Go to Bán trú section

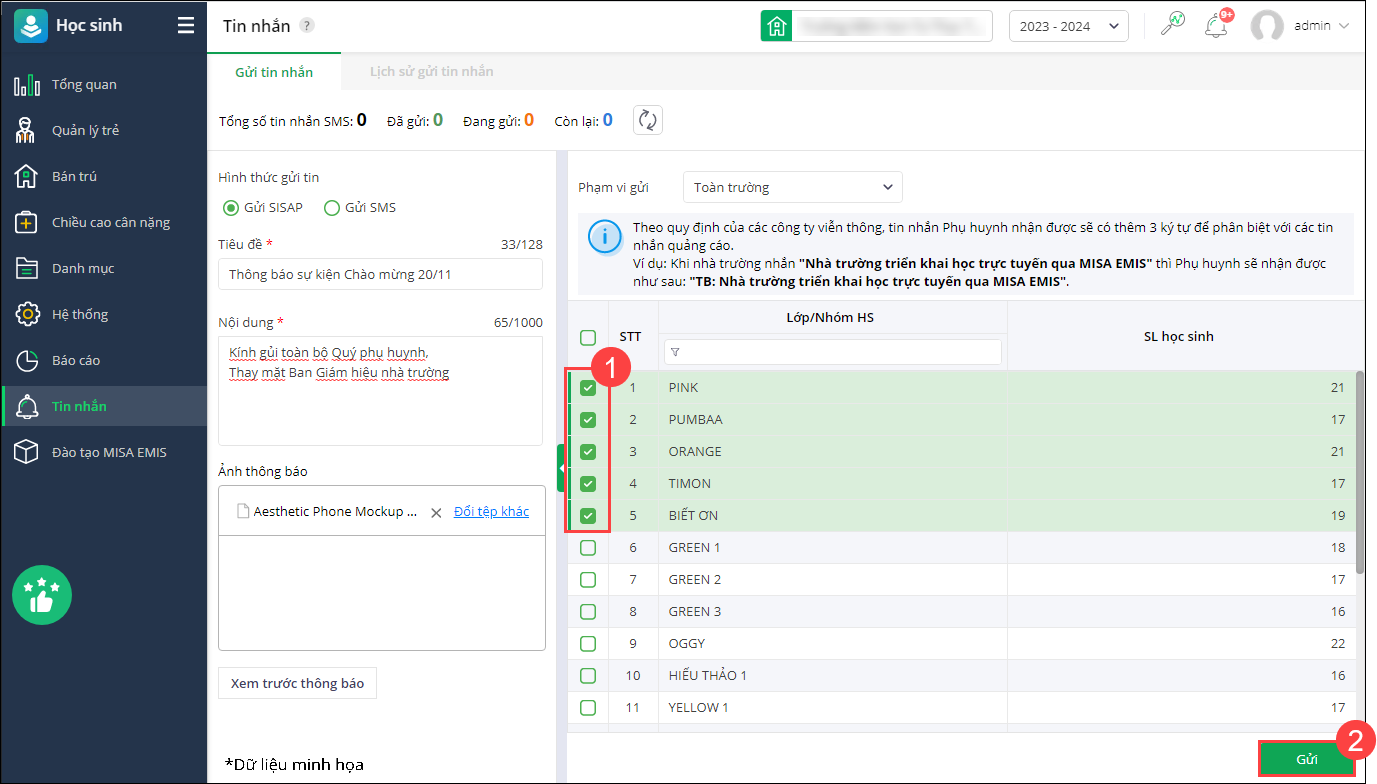pos(104,176)
